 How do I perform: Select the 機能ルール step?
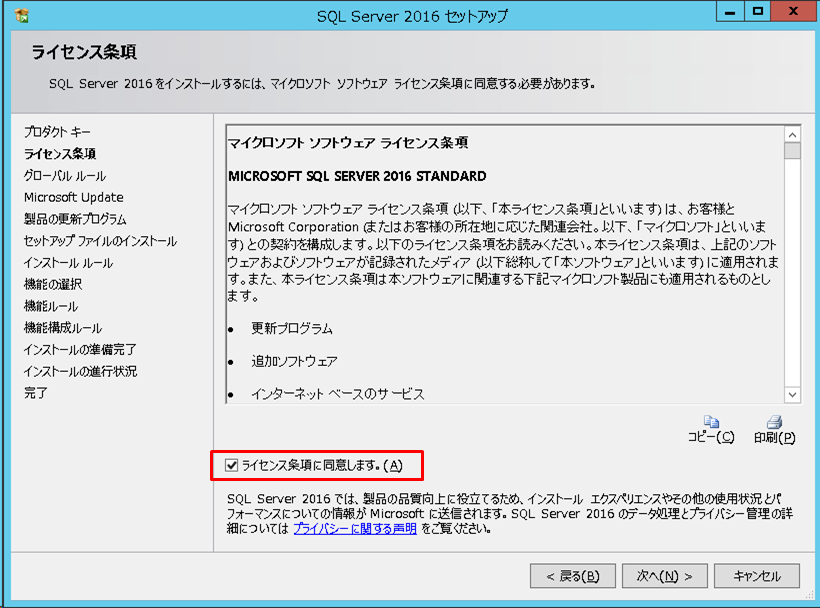[x=51, y=306]
